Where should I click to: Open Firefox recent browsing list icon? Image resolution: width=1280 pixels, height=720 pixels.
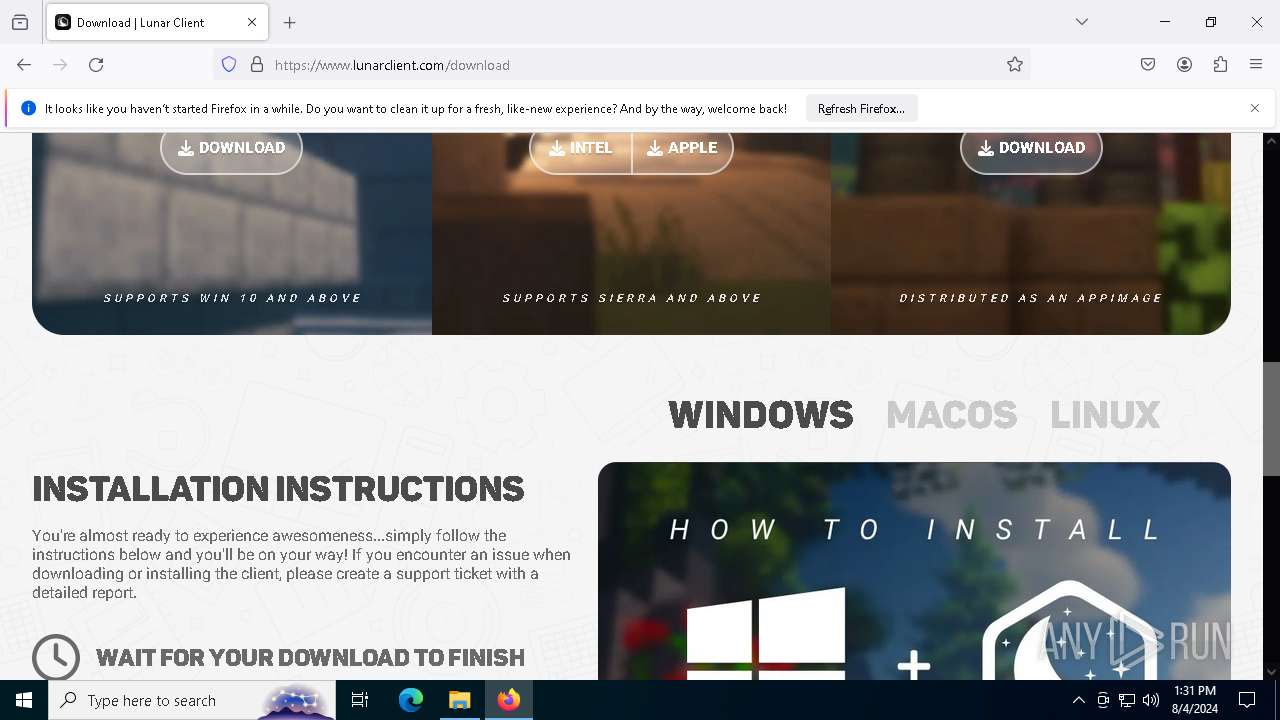point(20,22)
